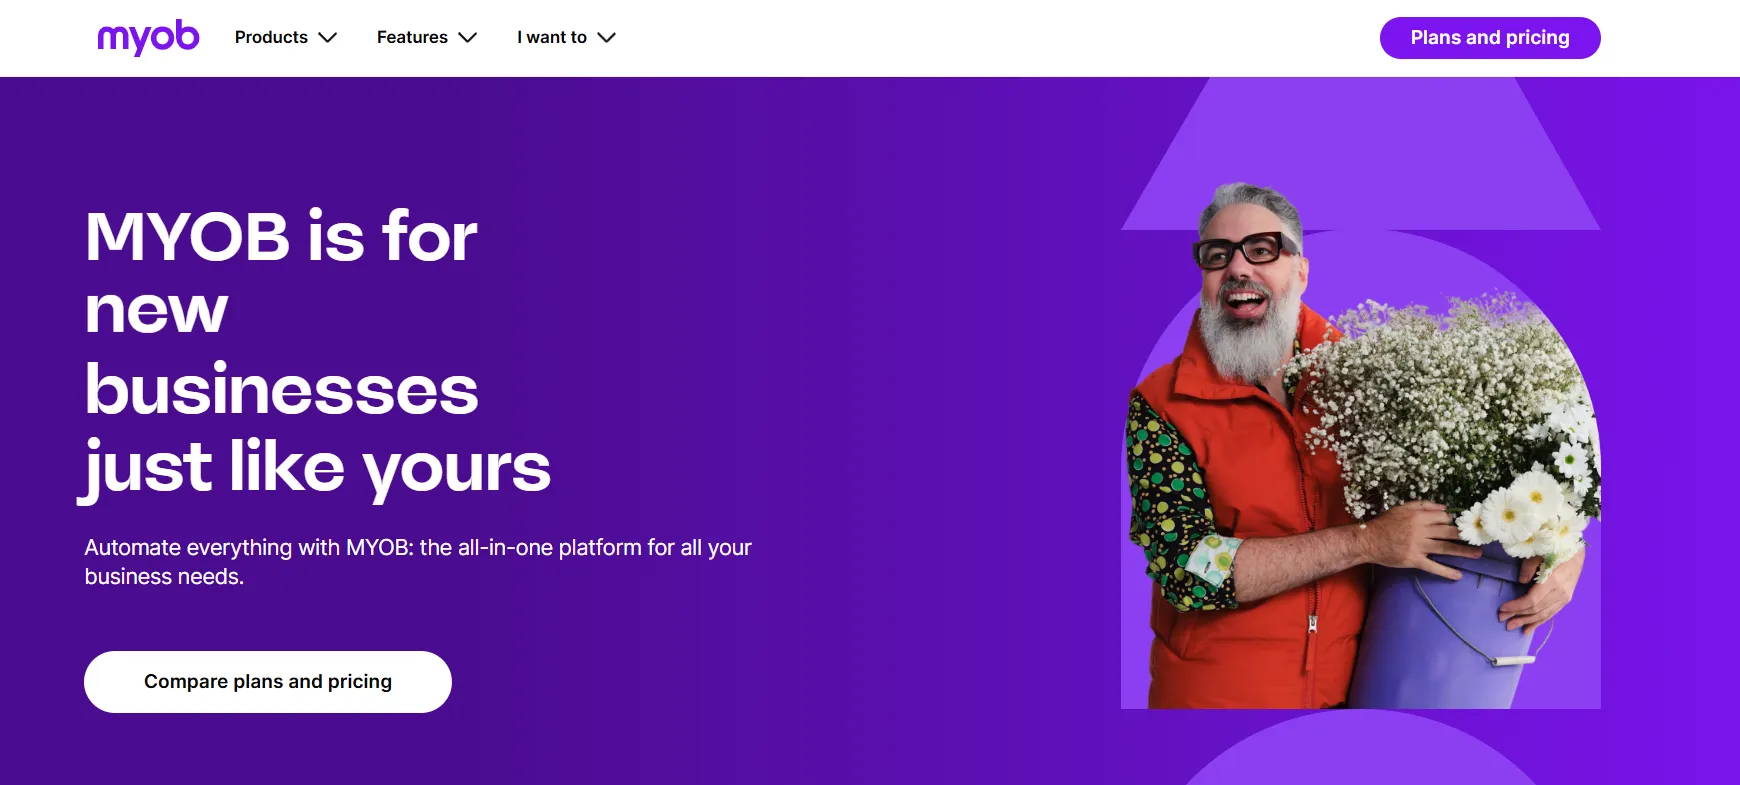Click the 'Automate everything with MYOB' paragraph
Screen dimensions: 1740x785
click(418, 562)
